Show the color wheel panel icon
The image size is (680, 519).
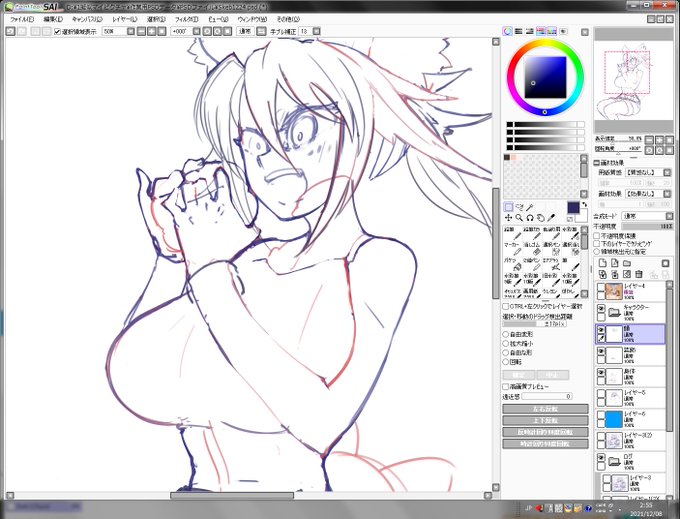(x=507, y=31)
